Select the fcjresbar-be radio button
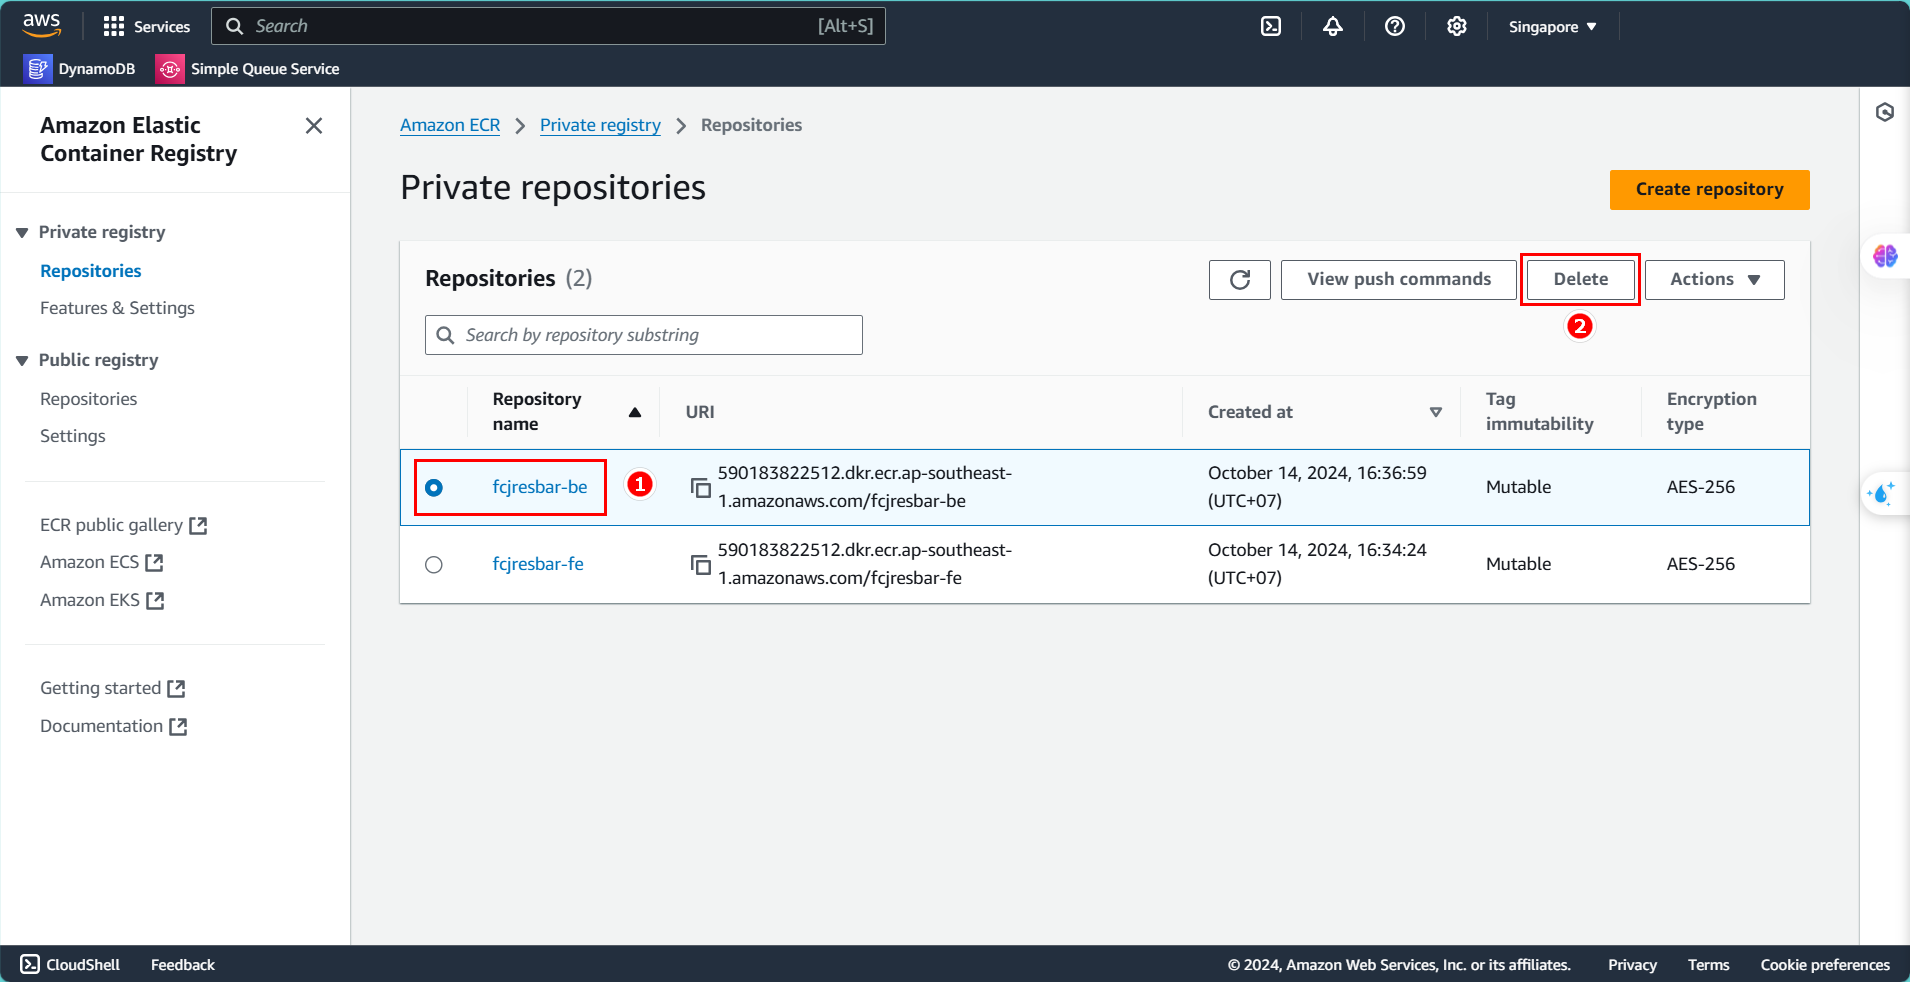 pos(434,487)
